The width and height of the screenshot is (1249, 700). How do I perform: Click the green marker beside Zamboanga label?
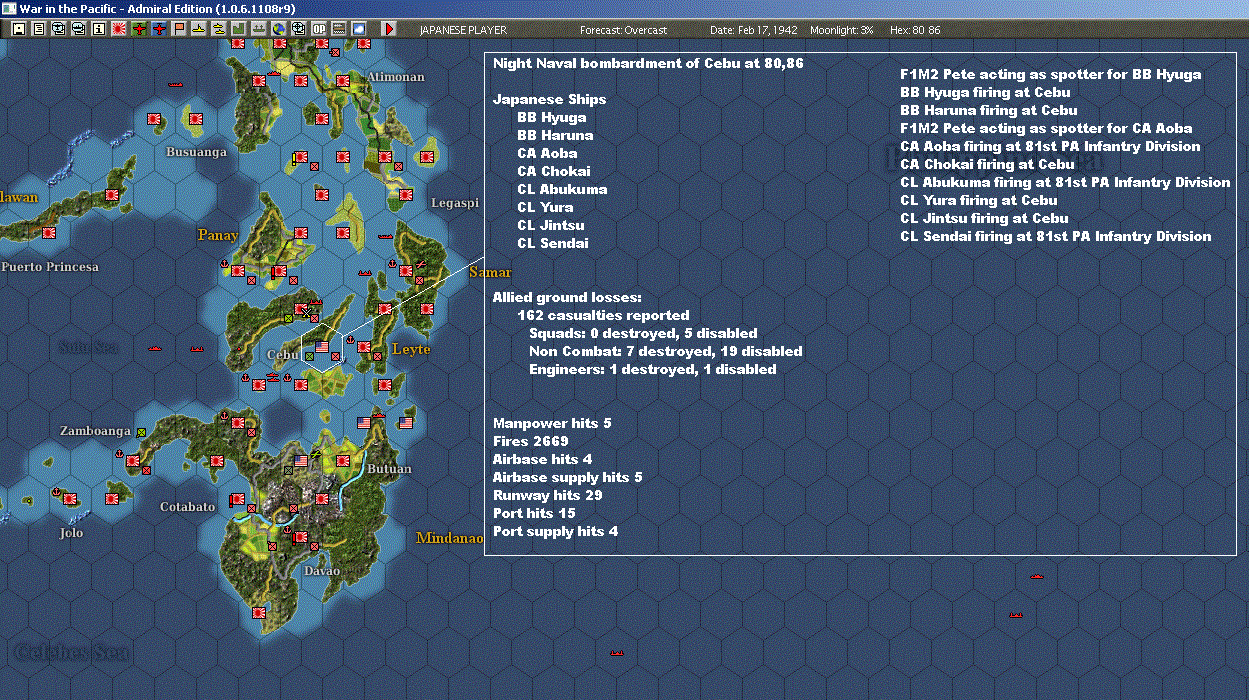tap(141, 431)
